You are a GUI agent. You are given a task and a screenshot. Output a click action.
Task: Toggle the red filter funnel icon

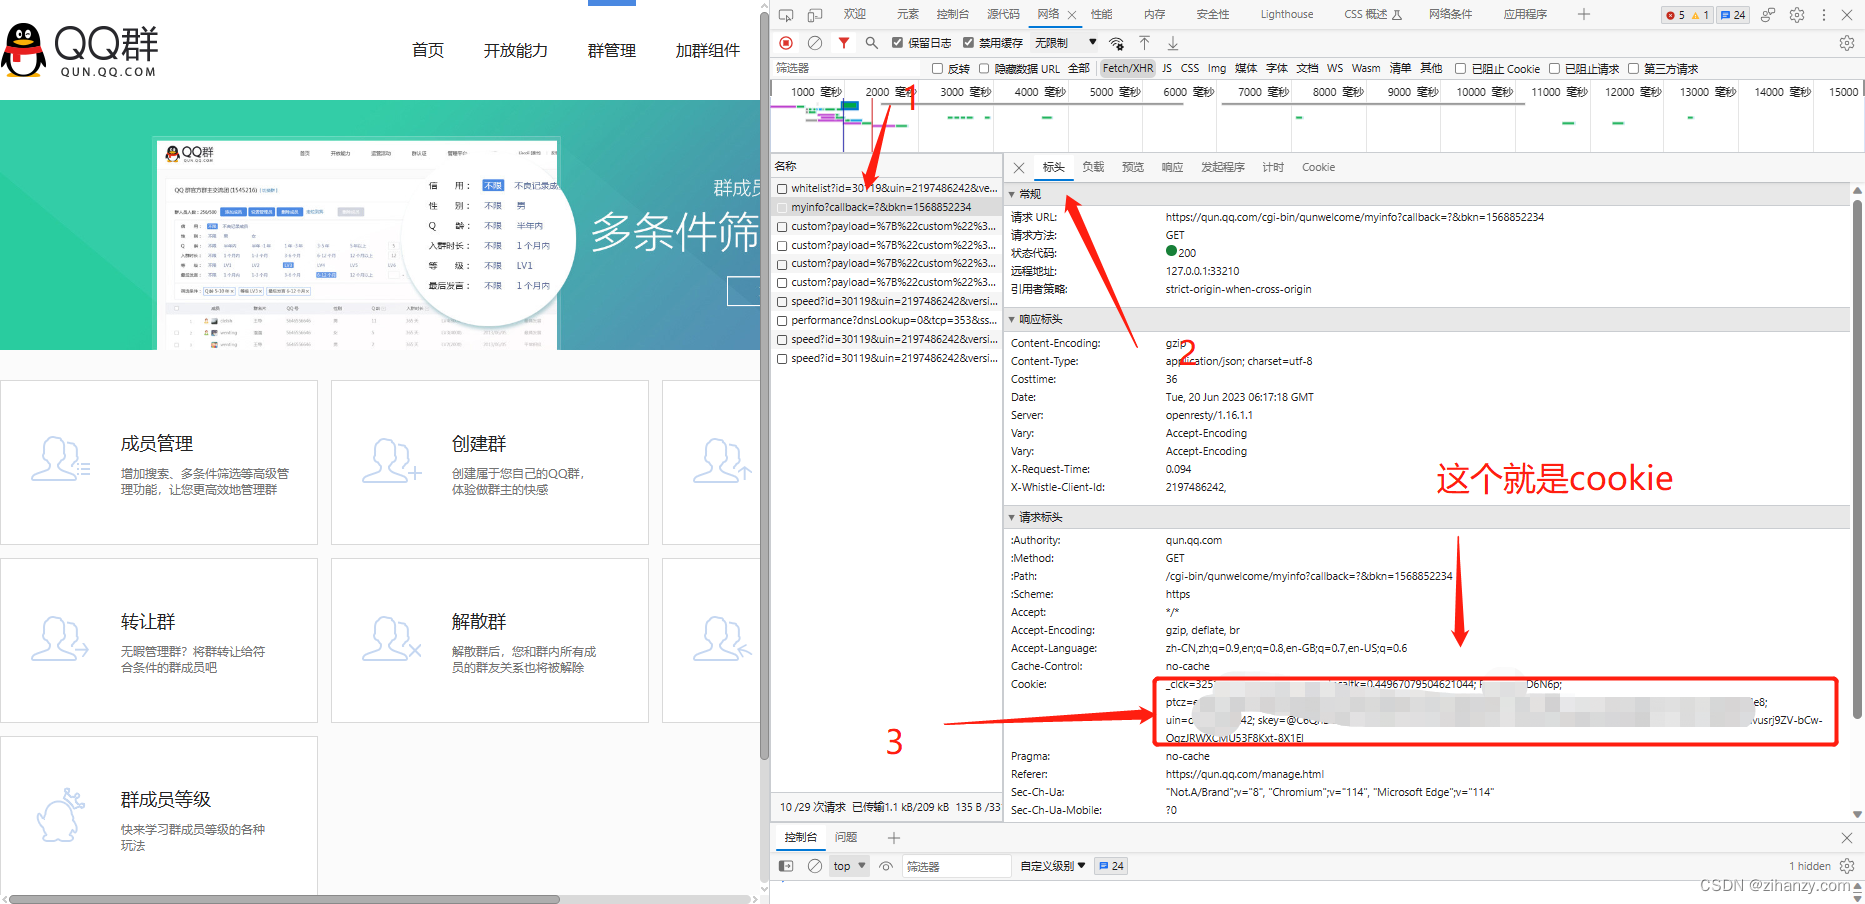coord(844,43)
